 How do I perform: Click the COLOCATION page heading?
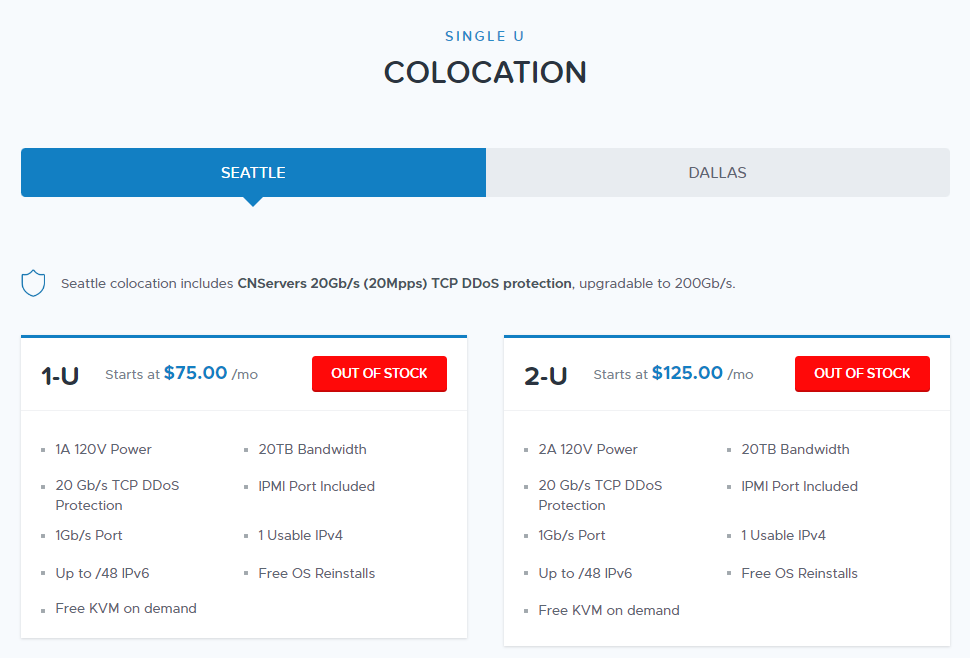485,73
